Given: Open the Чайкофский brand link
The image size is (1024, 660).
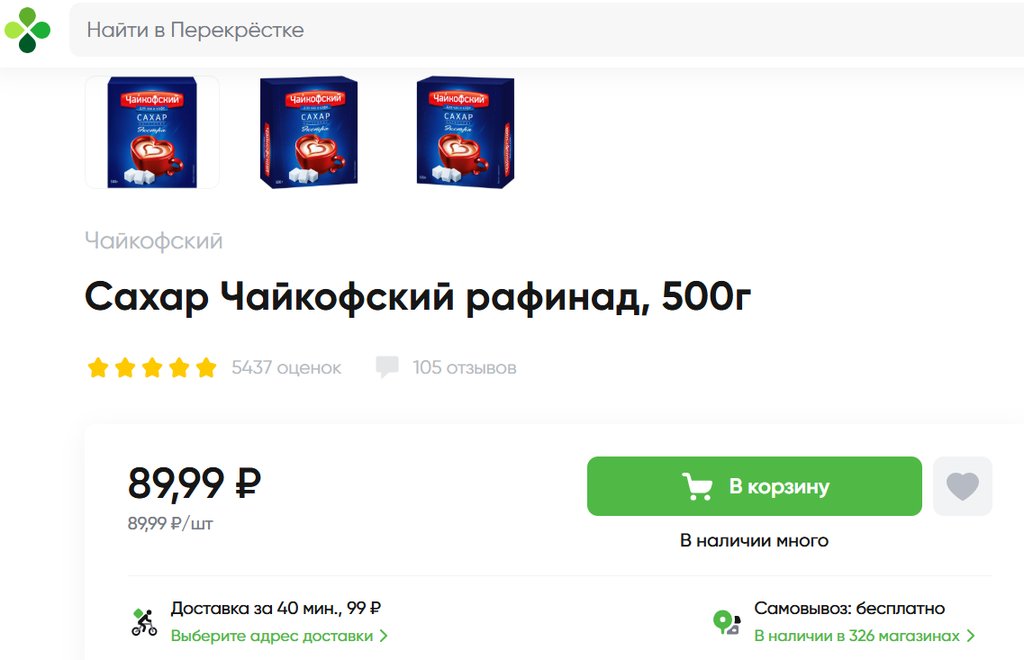Looking at the screenshot, I should pos(153,241).
